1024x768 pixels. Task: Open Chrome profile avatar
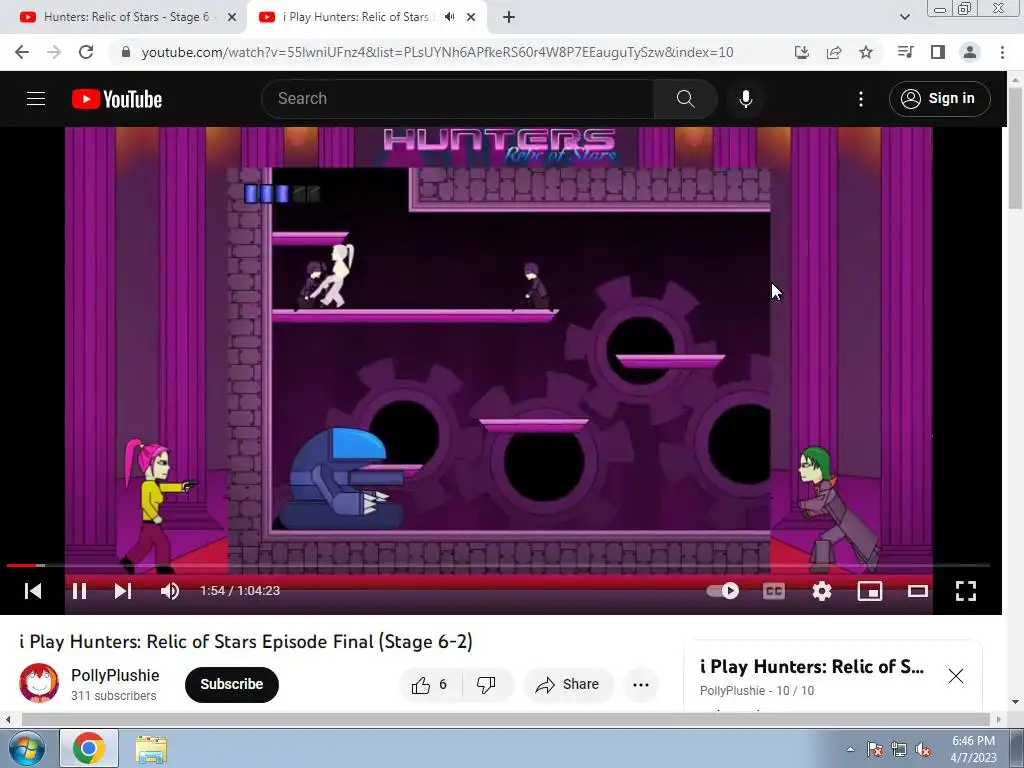tap(970, 52)
